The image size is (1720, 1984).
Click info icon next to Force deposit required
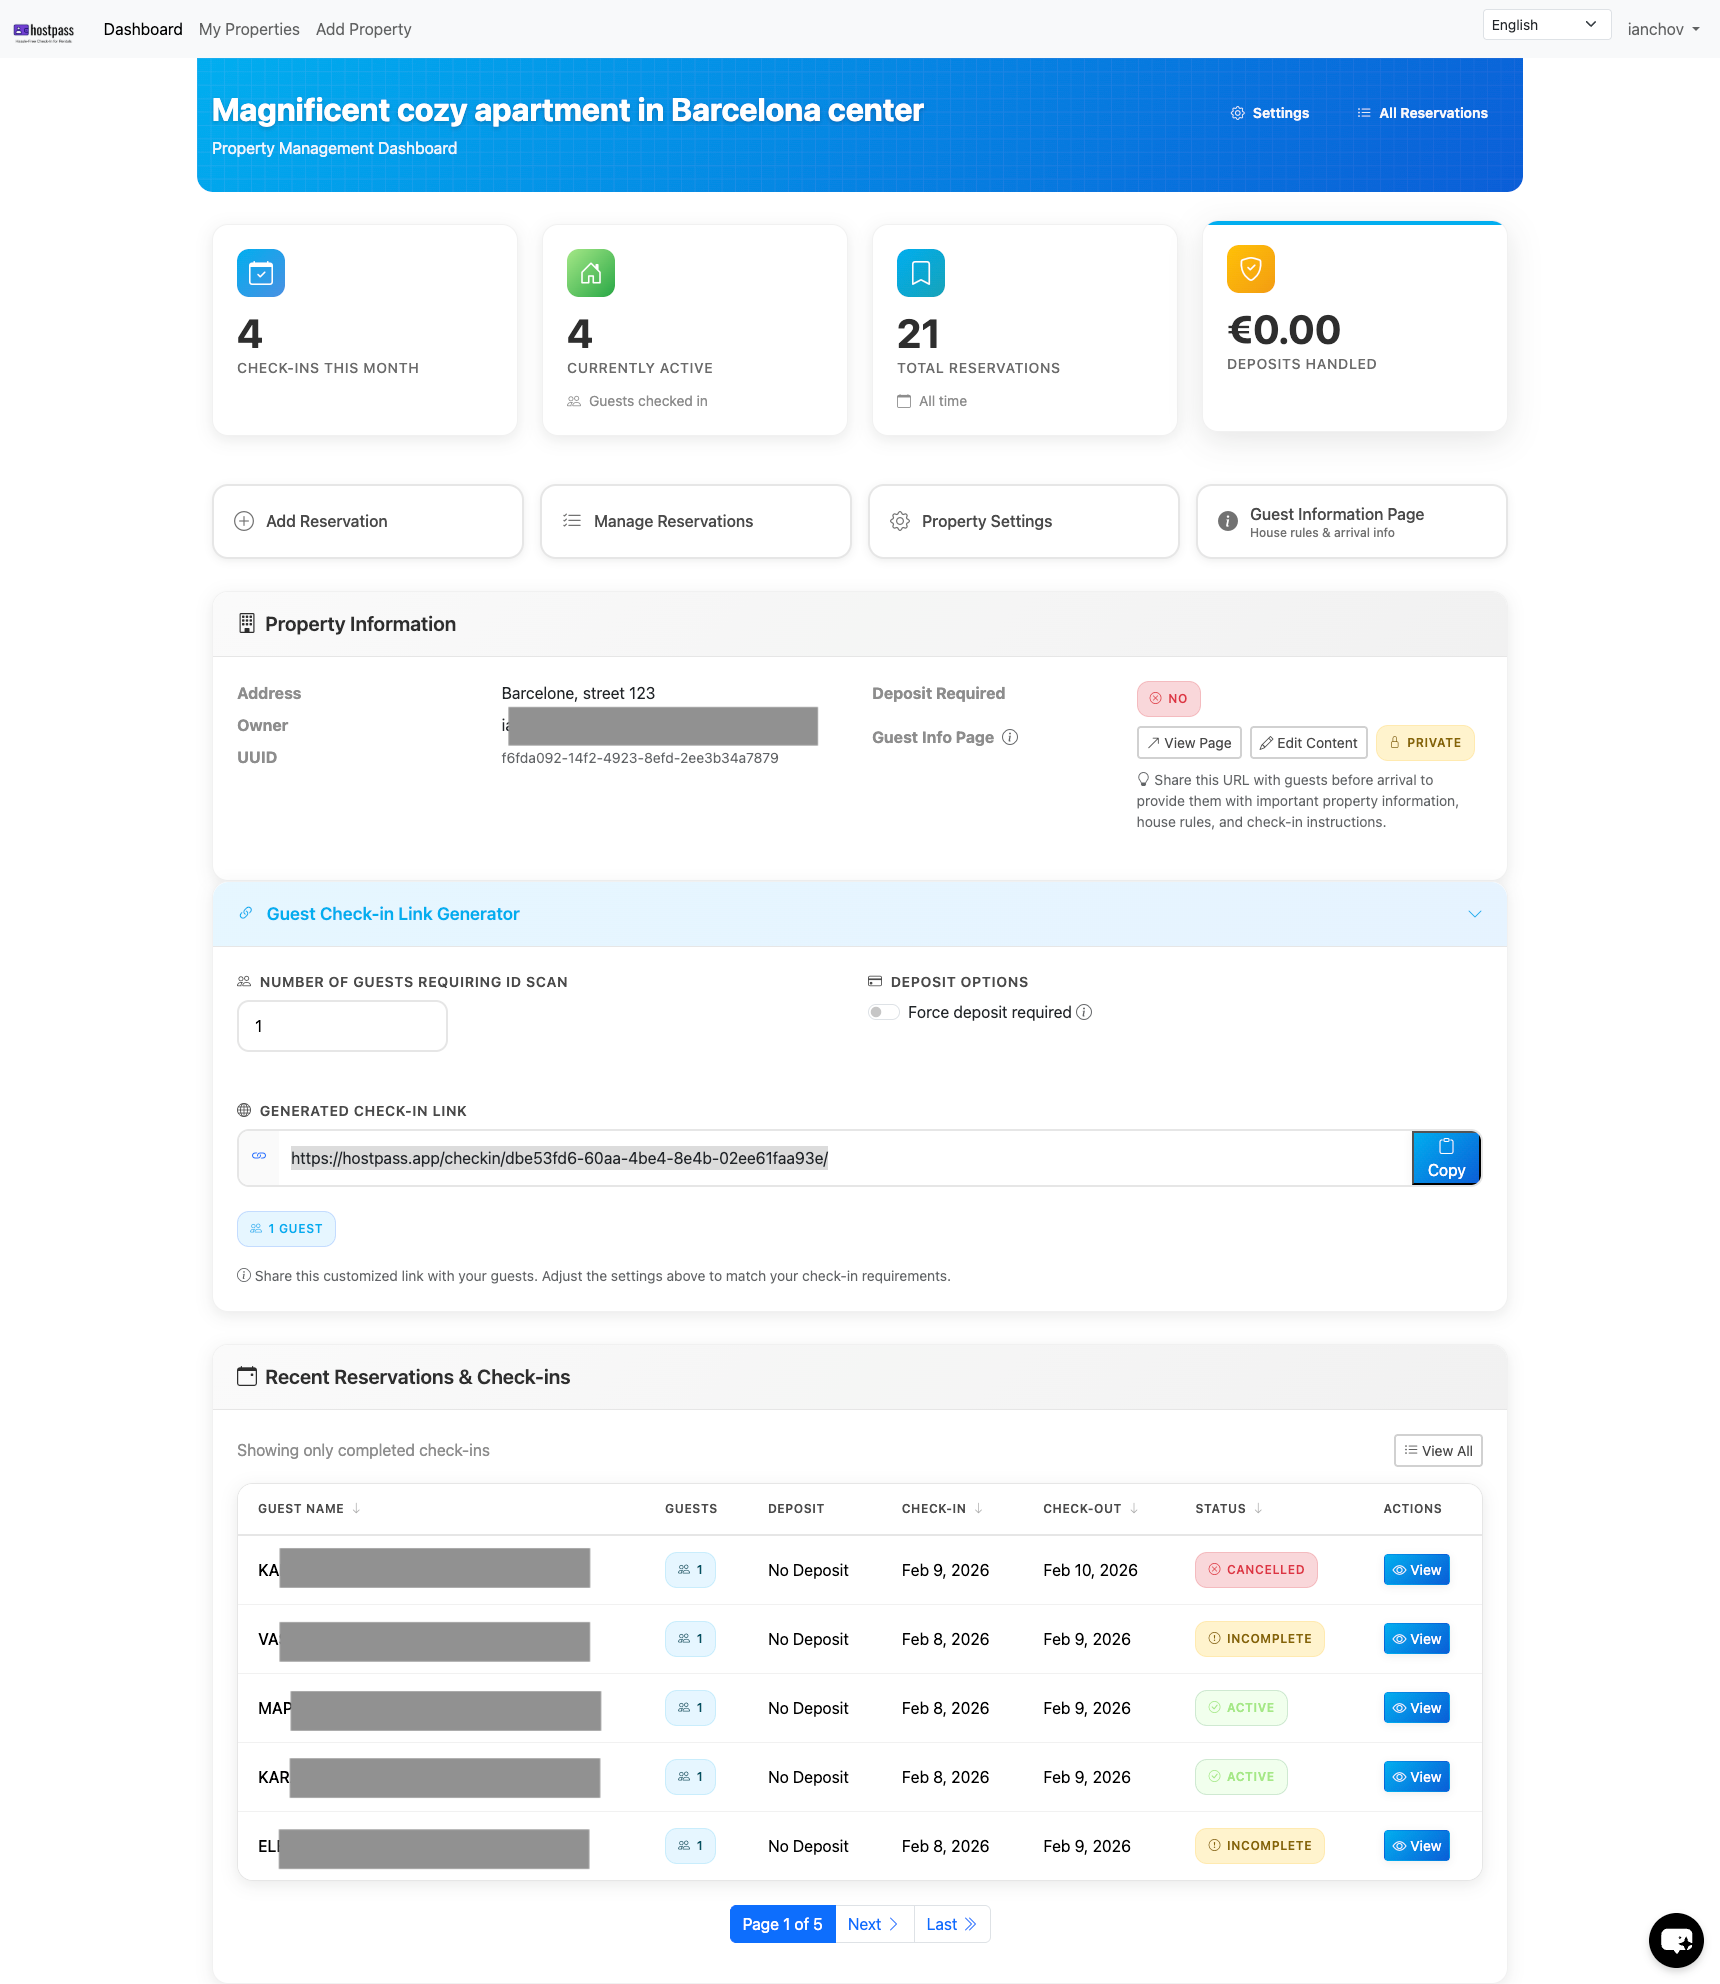point(1084,1012)
